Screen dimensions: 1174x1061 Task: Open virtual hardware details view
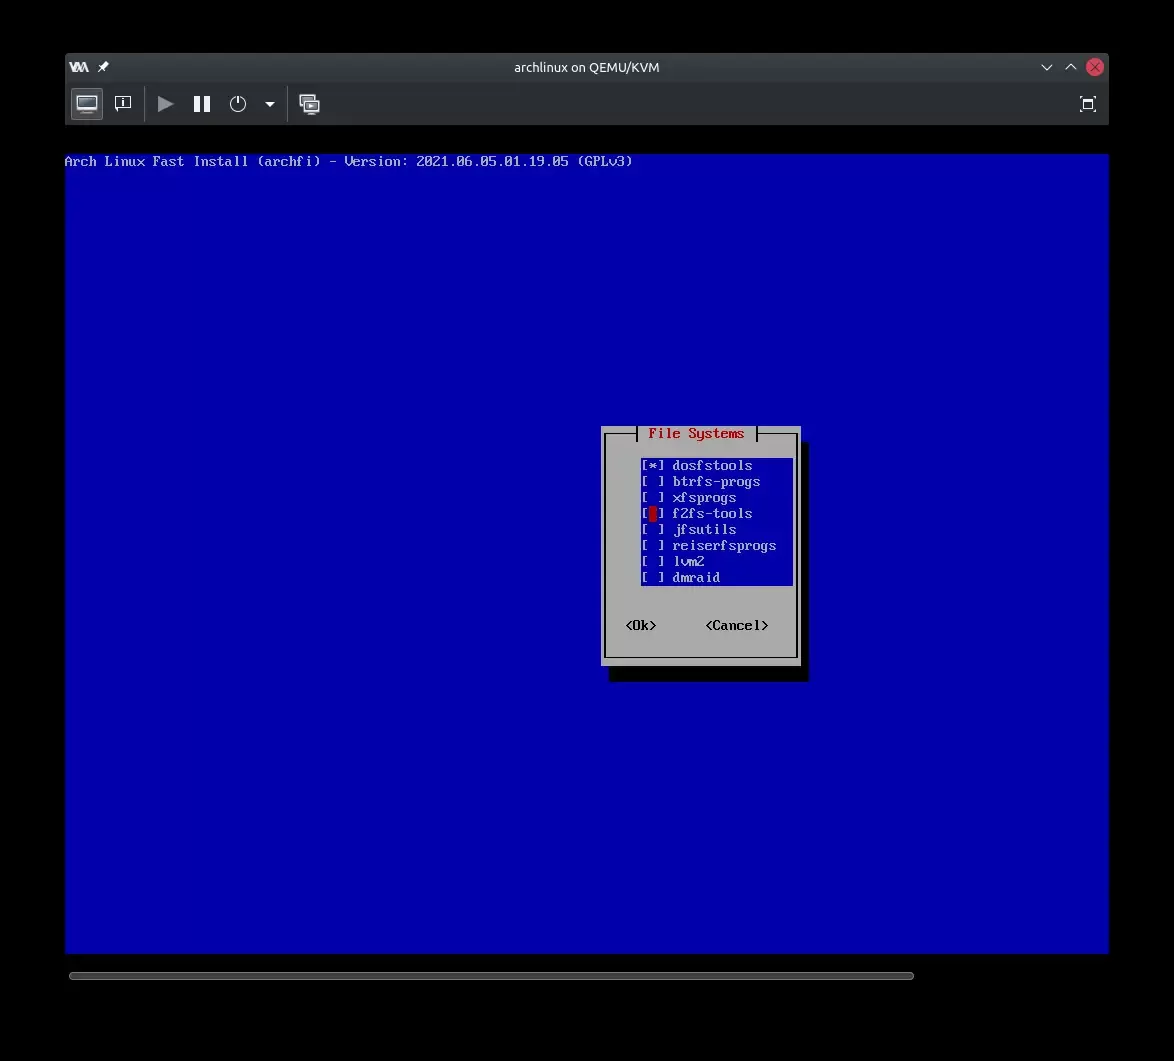click(123, 104)
